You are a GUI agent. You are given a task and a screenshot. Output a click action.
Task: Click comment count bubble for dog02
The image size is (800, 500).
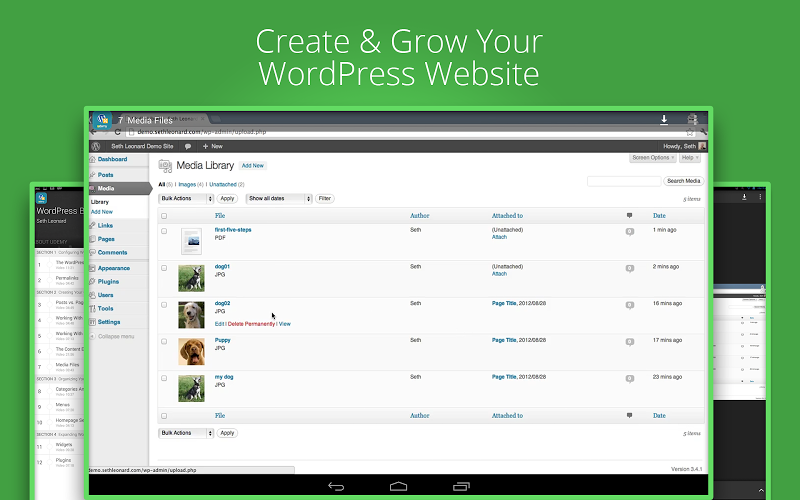click(630, 305)
